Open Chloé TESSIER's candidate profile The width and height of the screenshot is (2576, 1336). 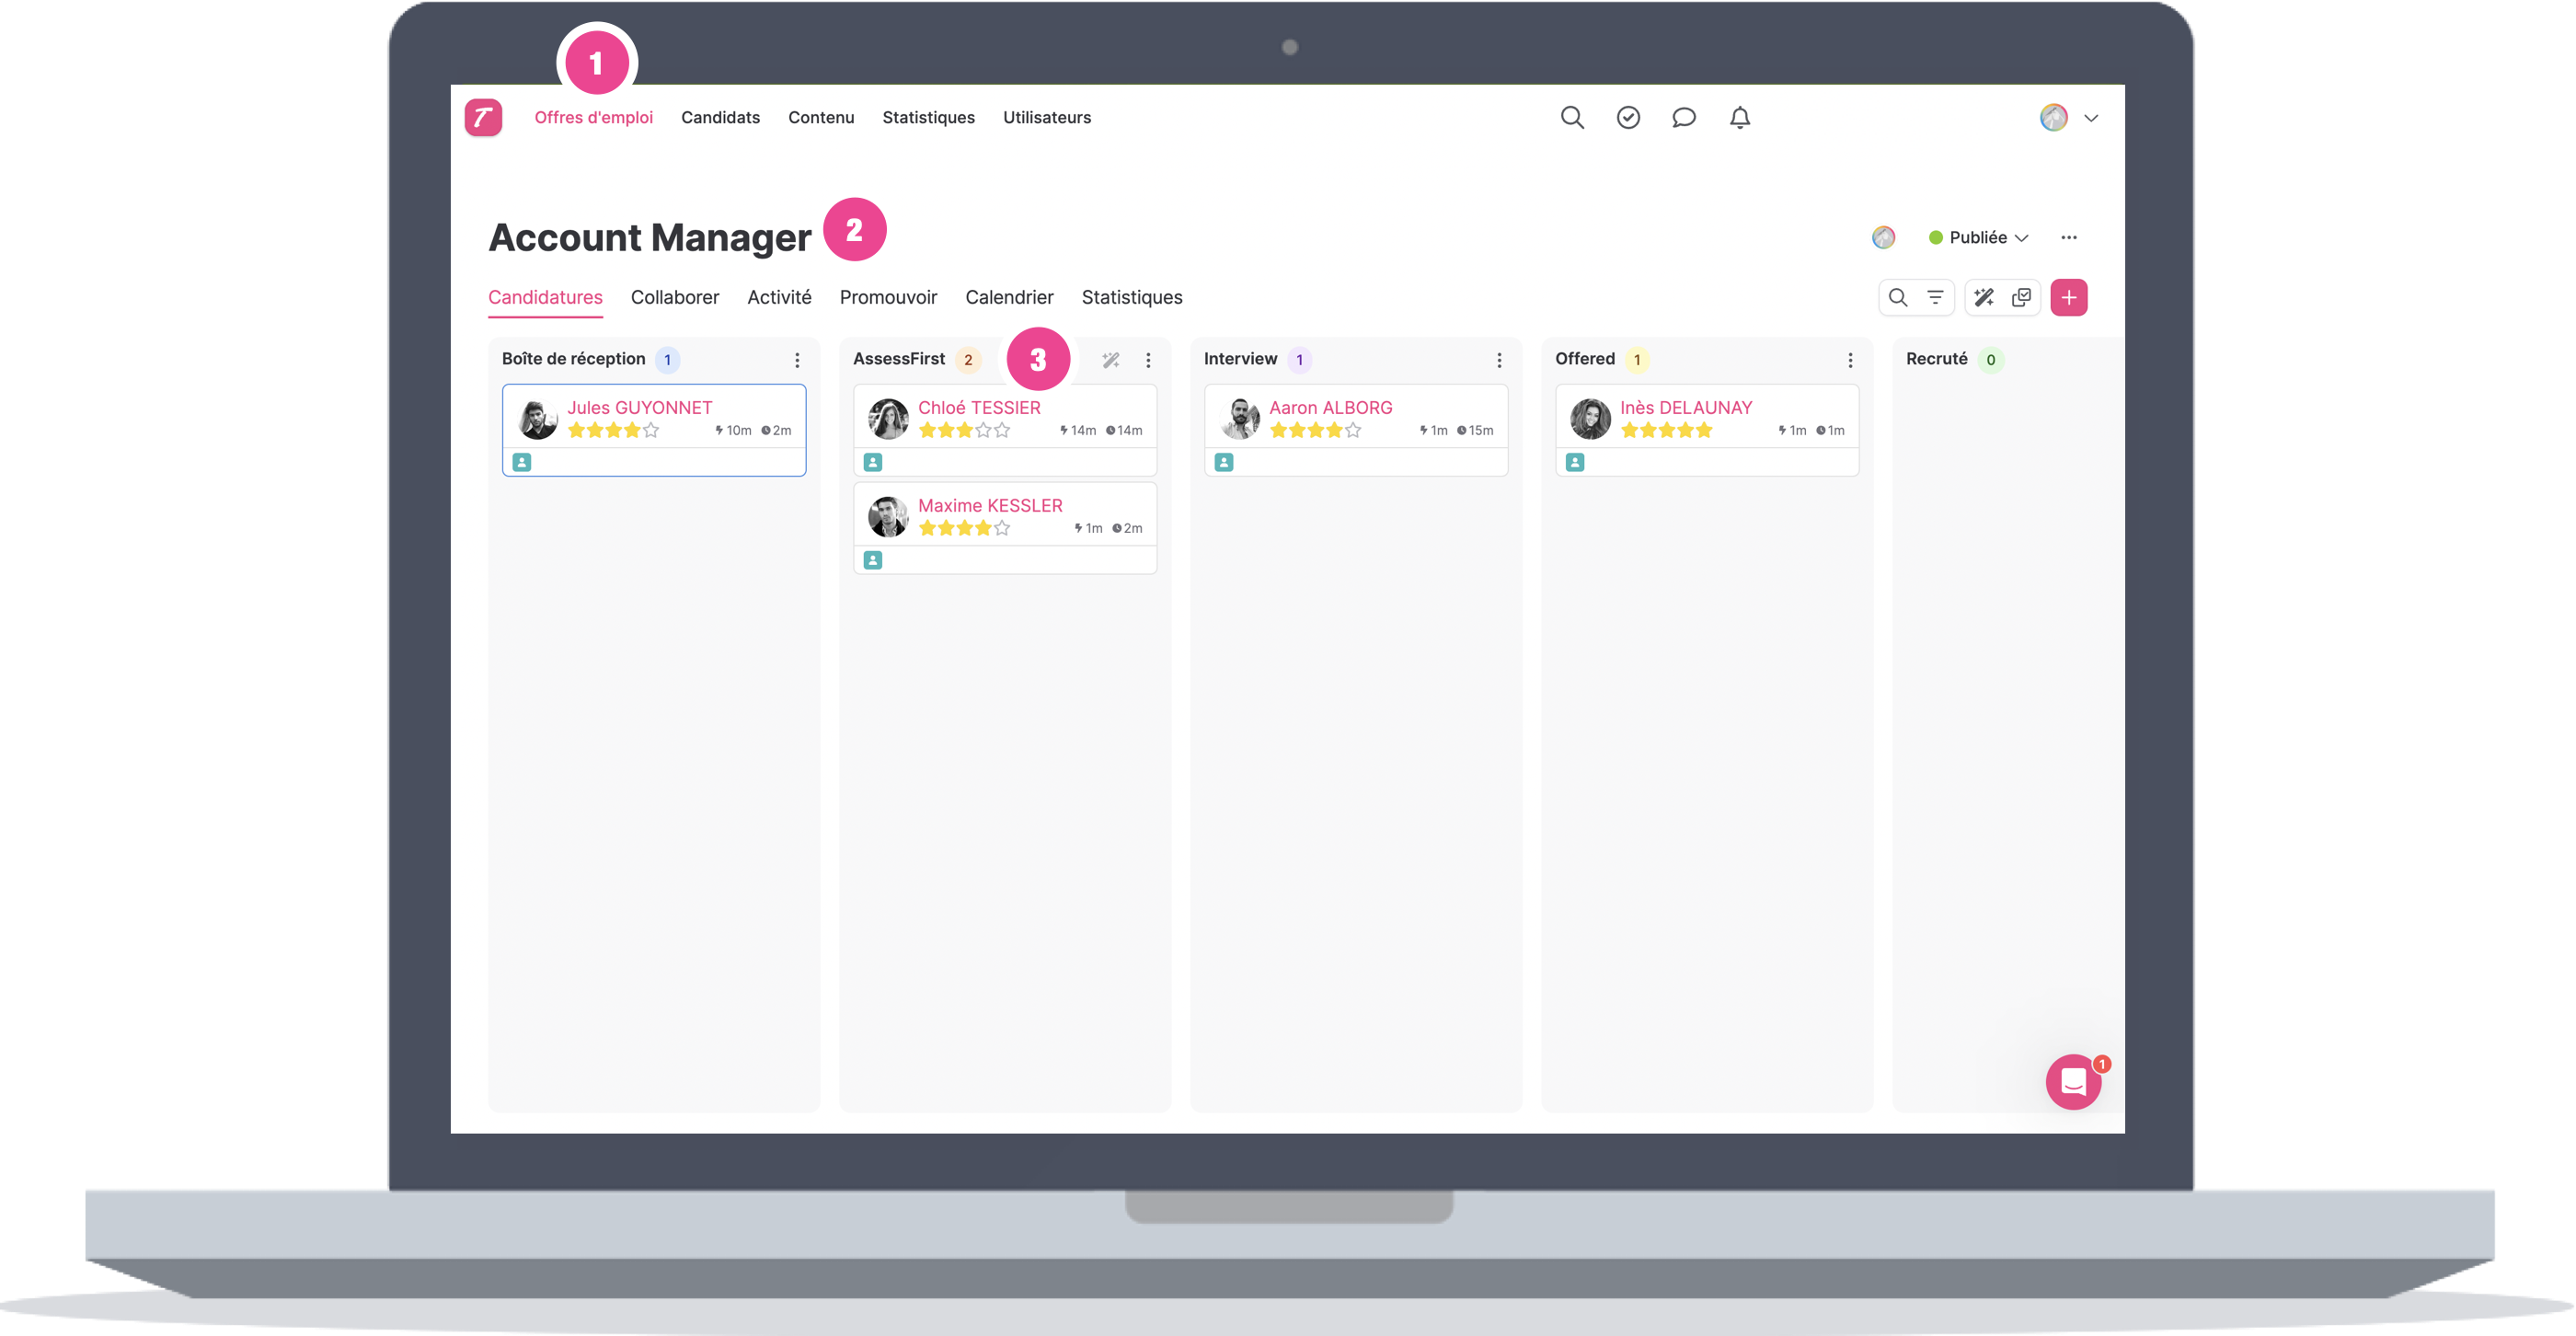[x=979, y=408]
